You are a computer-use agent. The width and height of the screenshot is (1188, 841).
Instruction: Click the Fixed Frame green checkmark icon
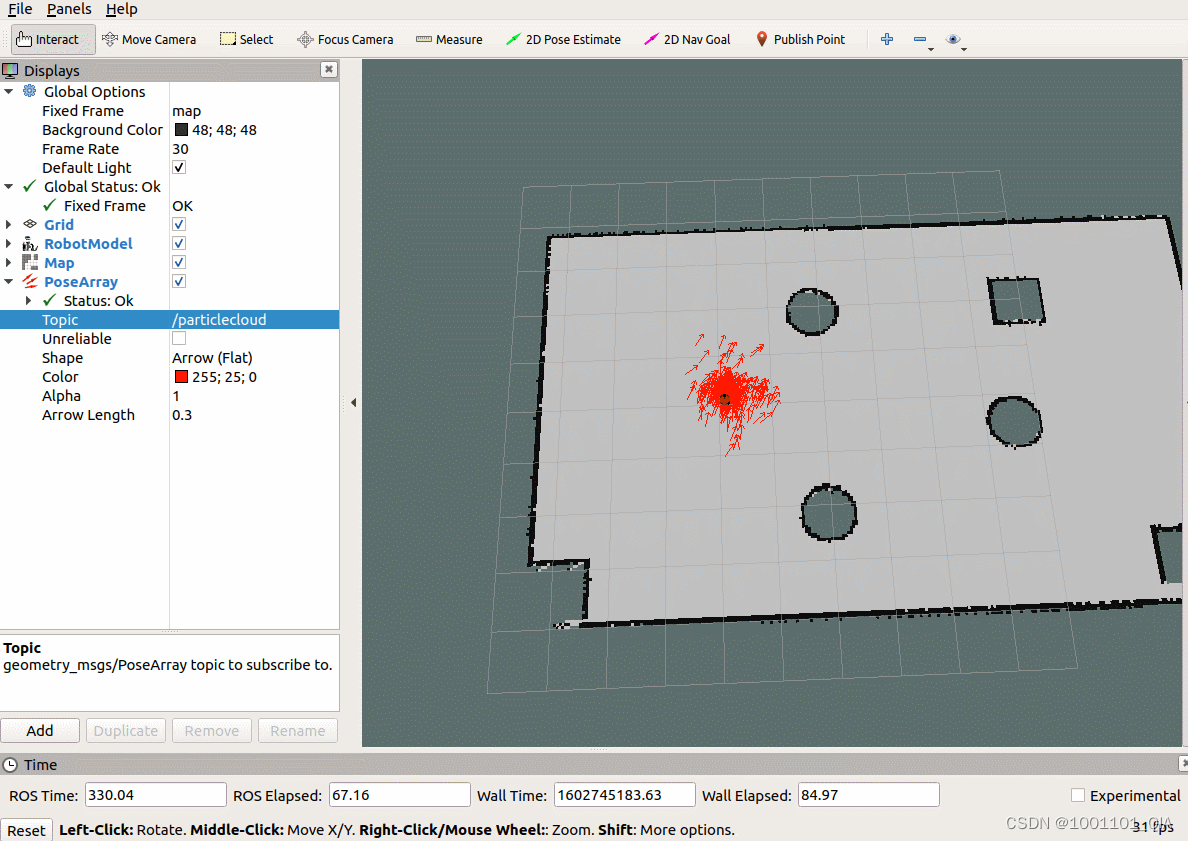point(49,205)
